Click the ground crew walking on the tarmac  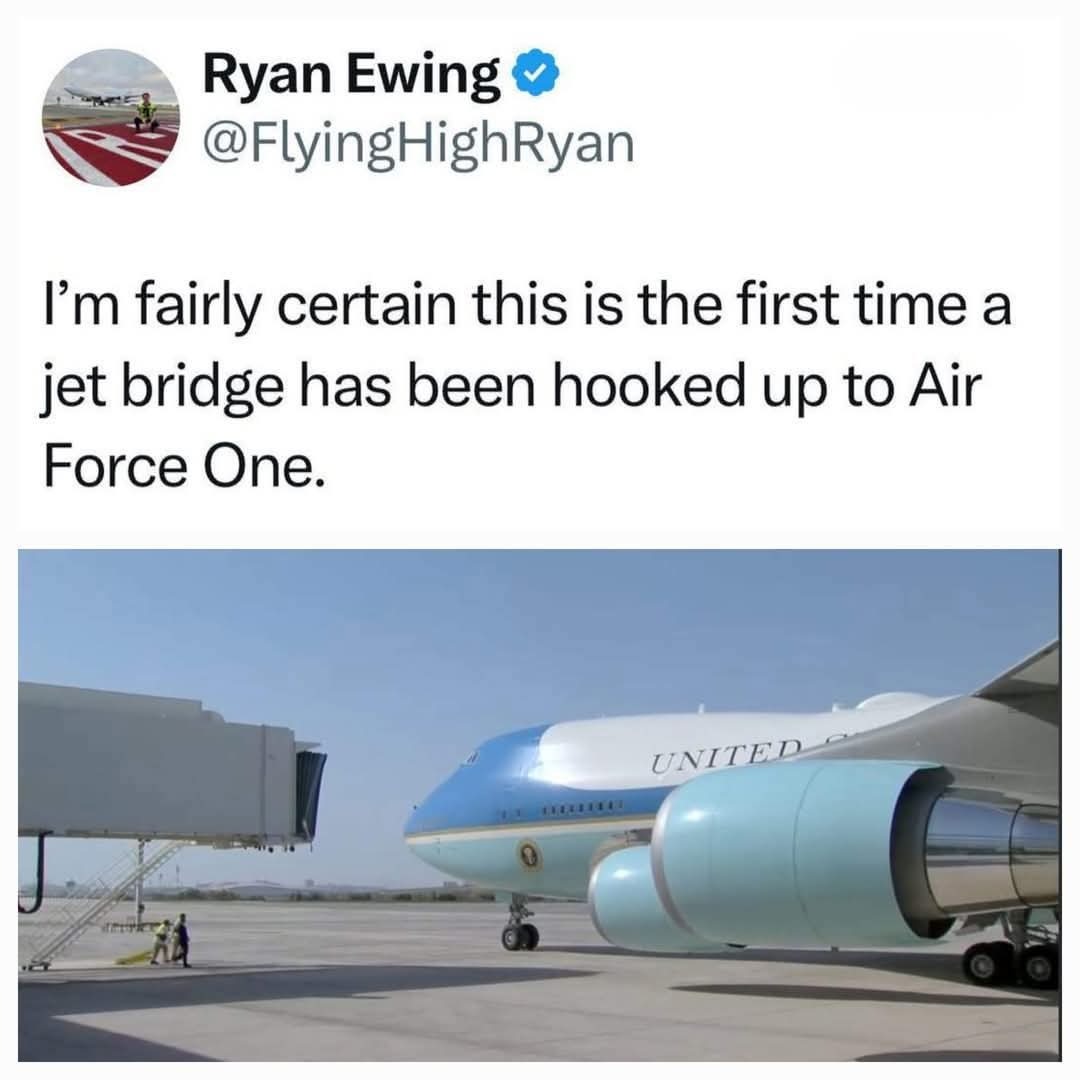click(172, 940)
